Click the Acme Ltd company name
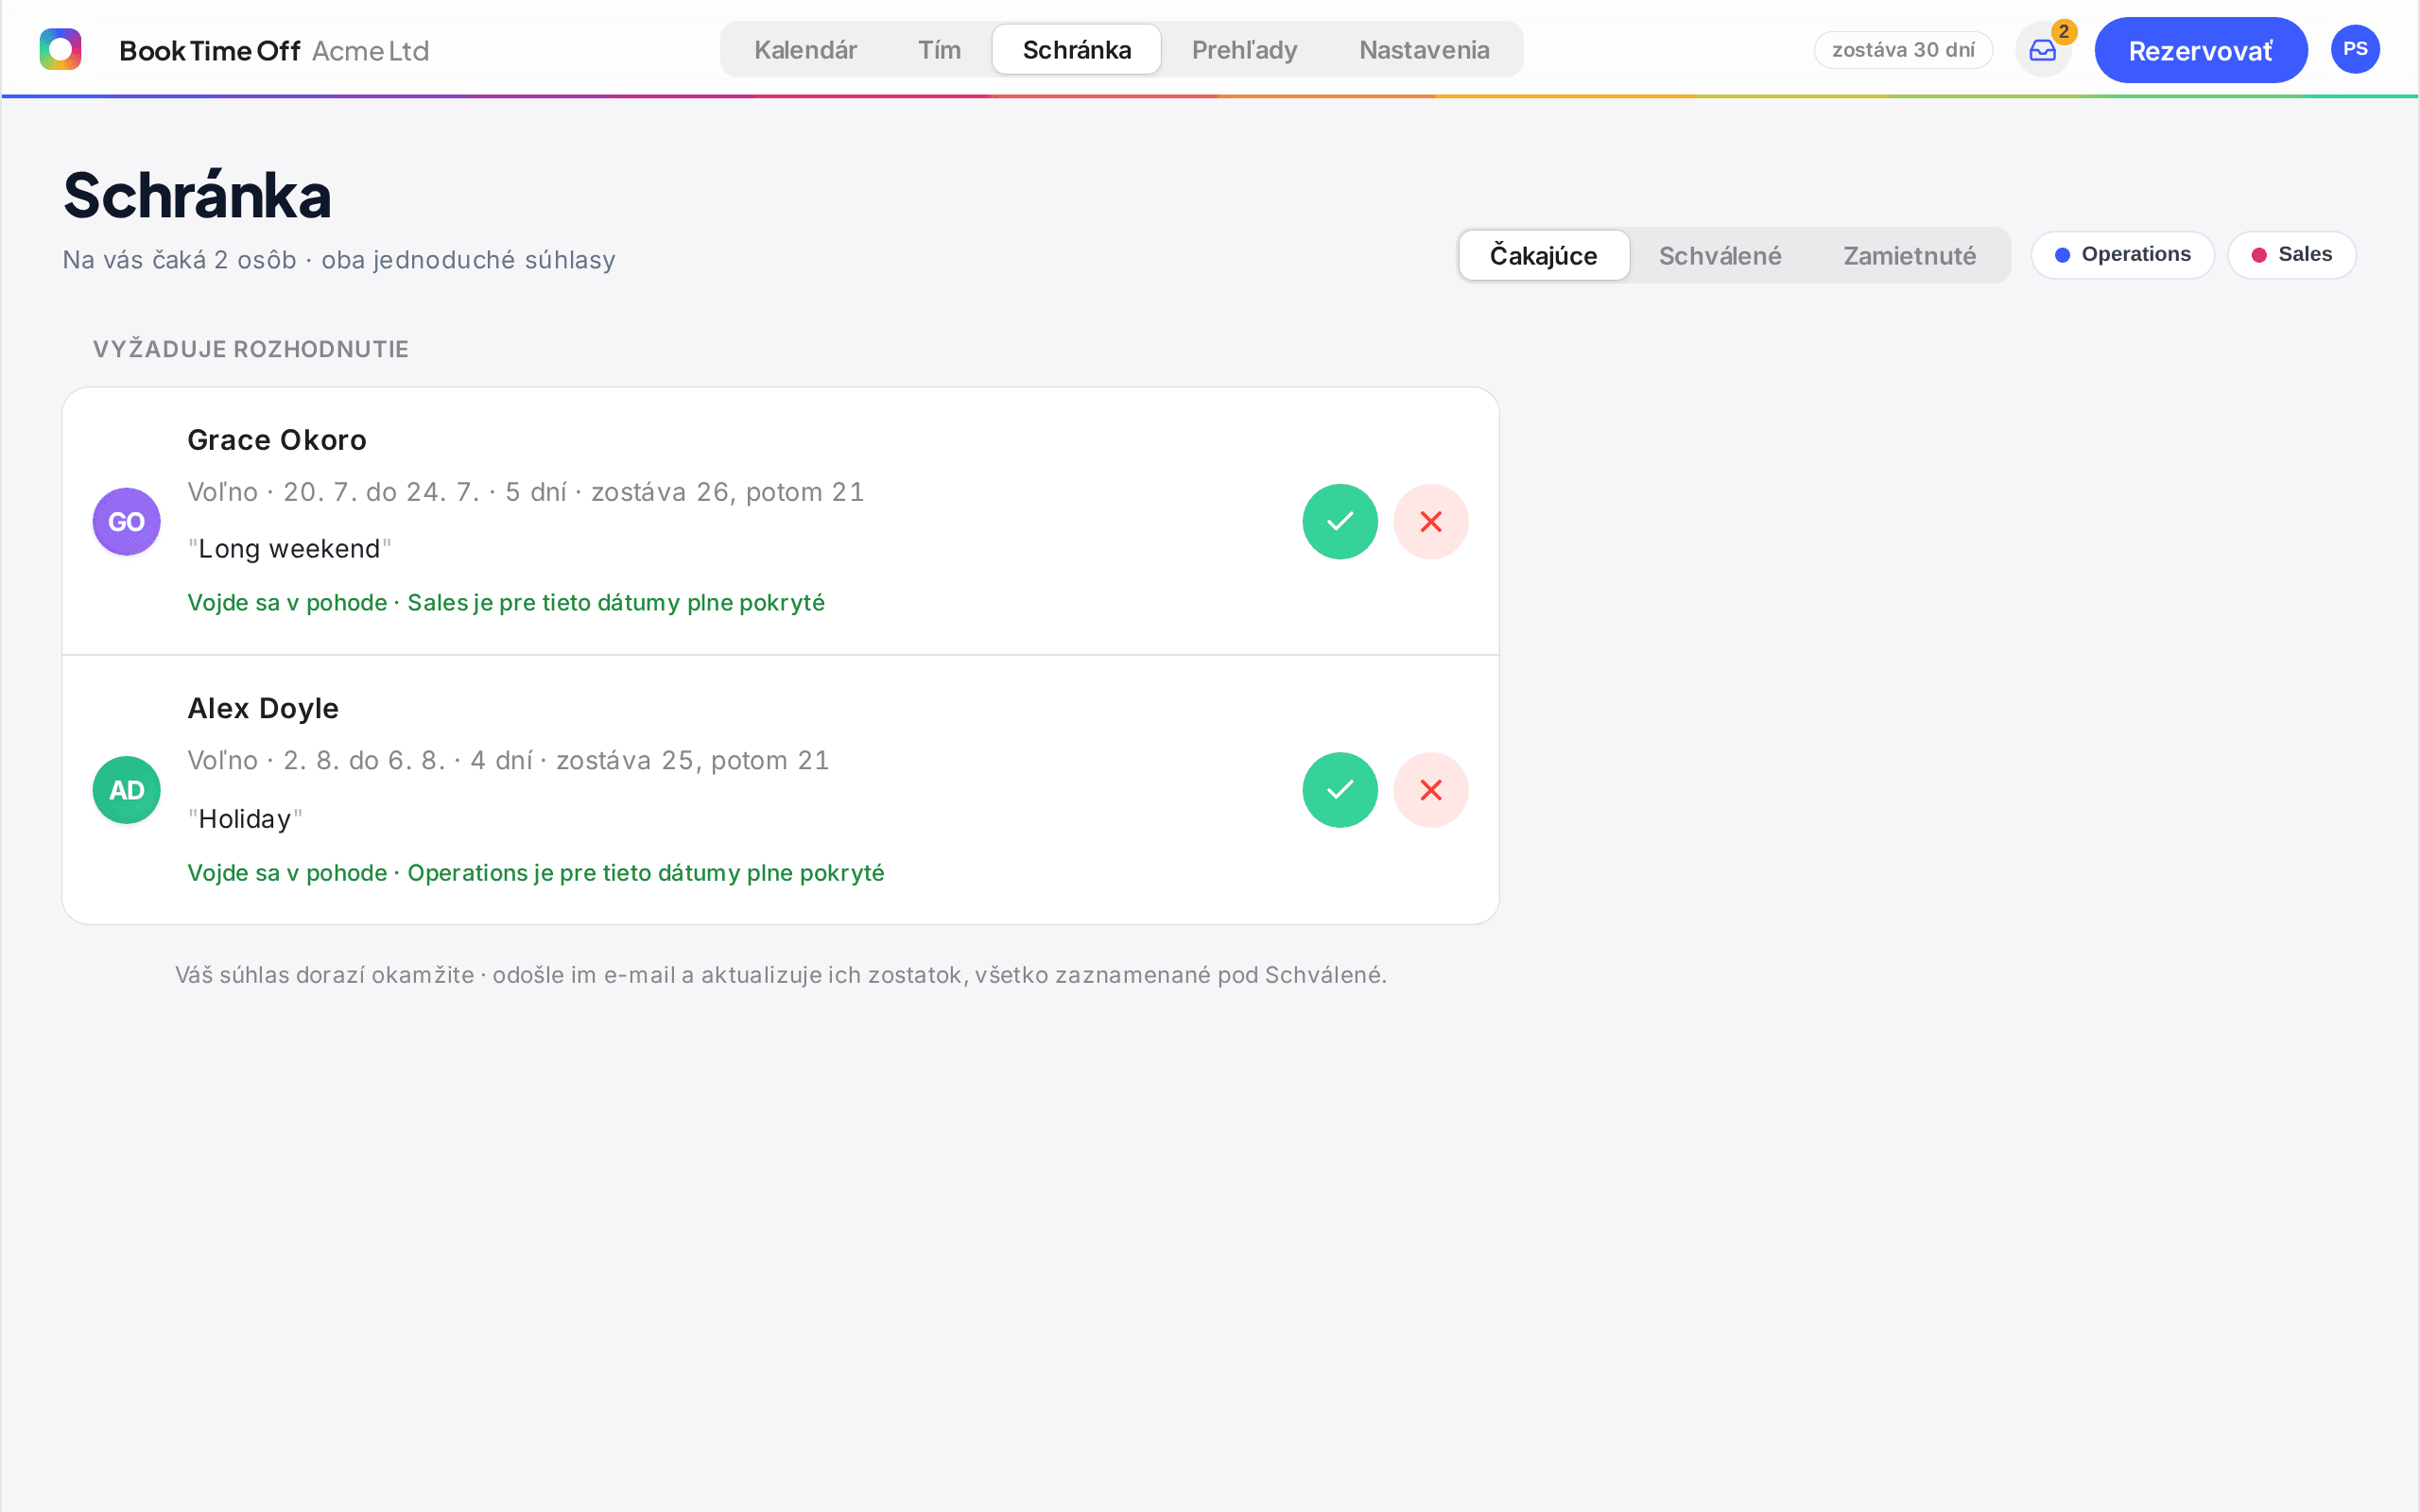 click(370, 51)
